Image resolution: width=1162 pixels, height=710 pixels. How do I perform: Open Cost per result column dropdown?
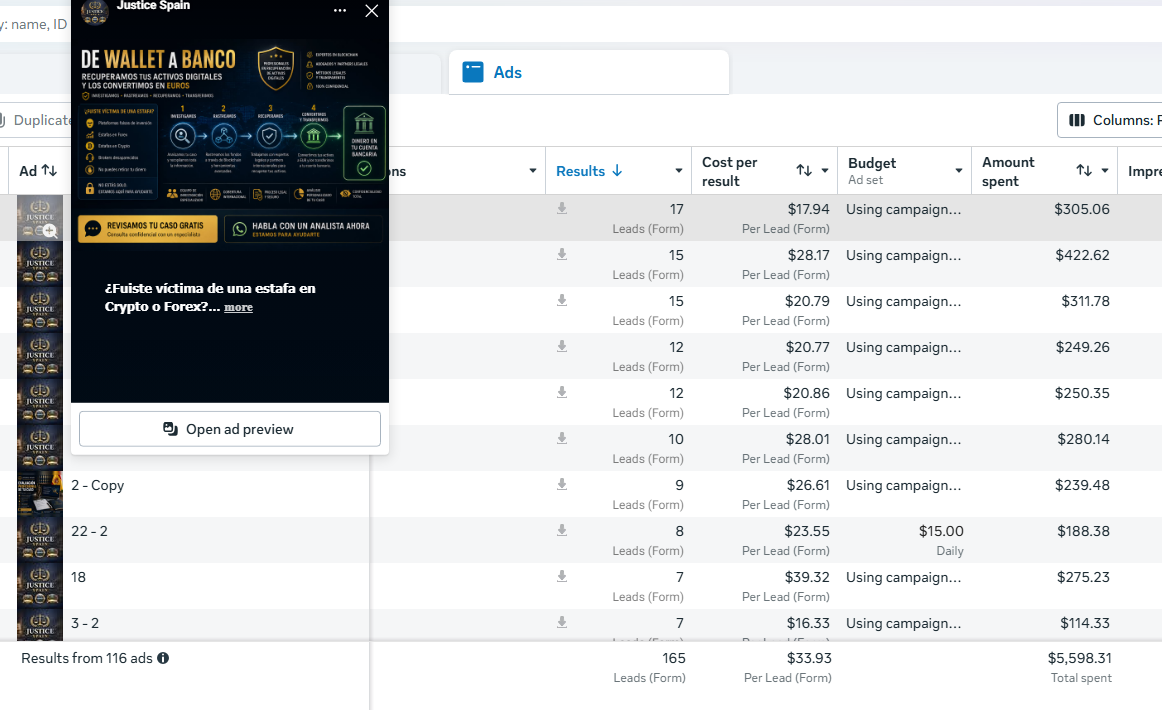[825, 170]
